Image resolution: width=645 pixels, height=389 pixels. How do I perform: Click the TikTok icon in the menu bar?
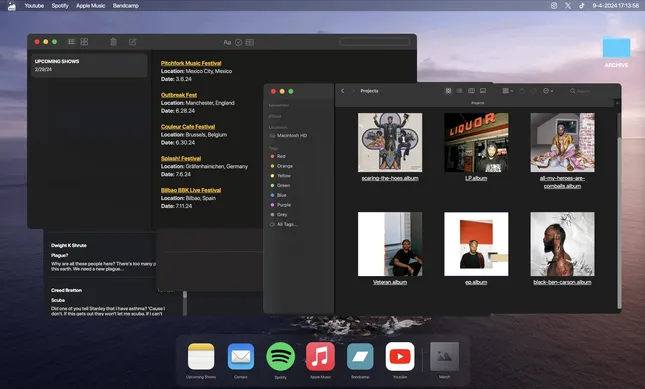[582, 6]
